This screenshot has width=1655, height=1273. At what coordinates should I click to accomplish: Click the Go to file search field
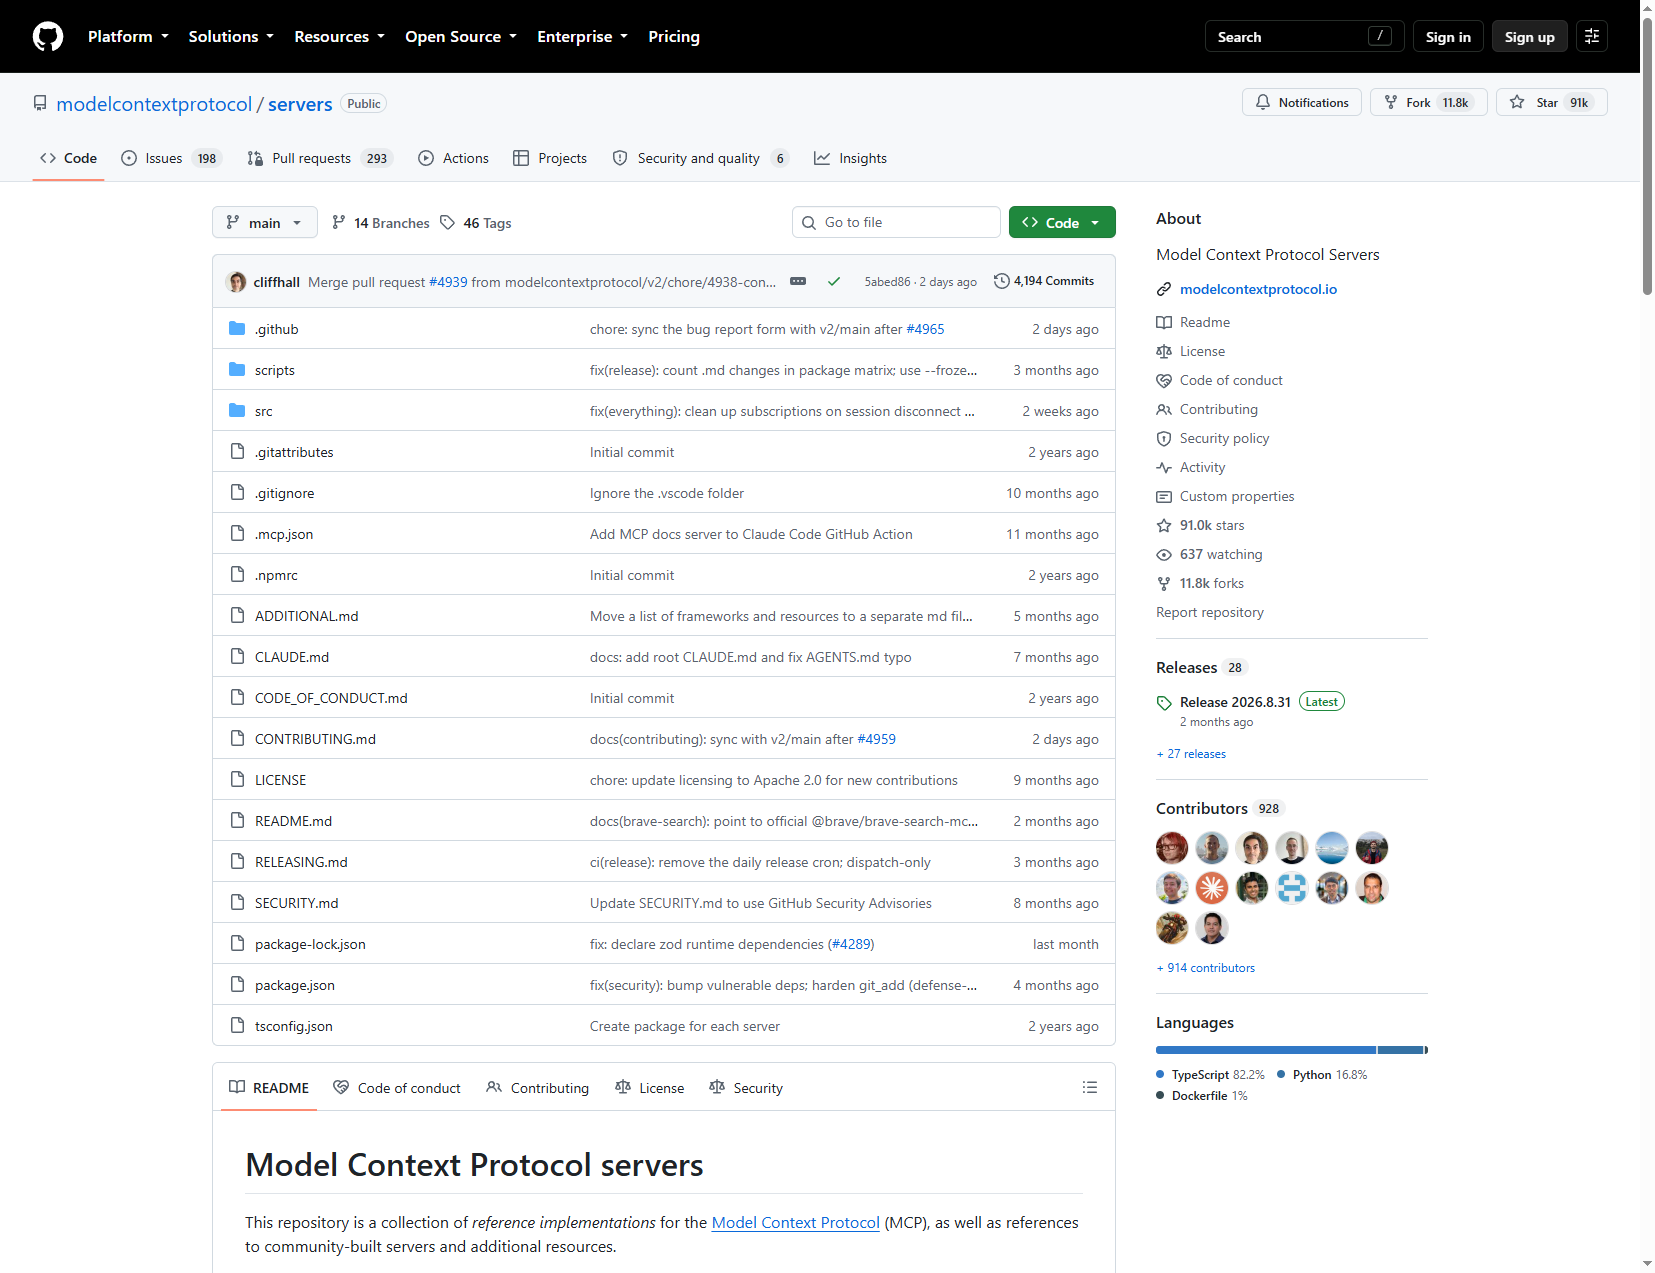point(896,222)
